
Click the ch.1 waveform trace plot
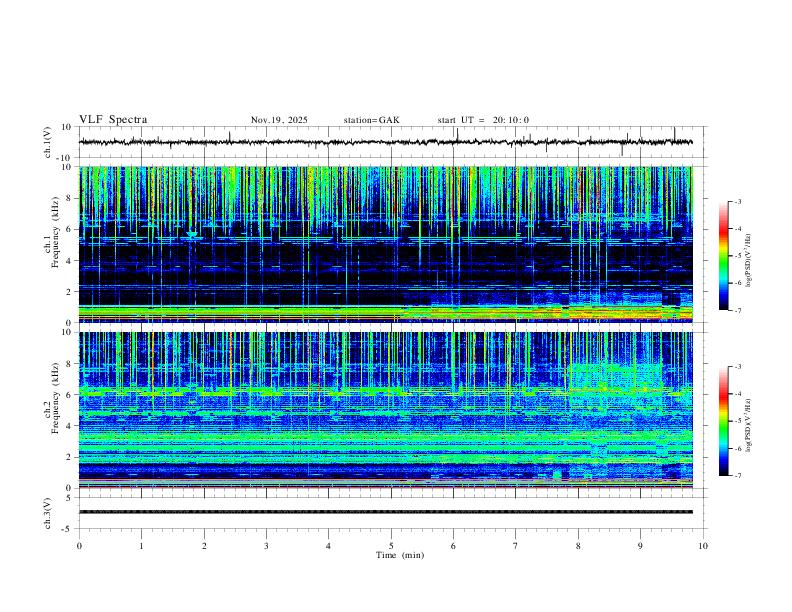[392, 142]
